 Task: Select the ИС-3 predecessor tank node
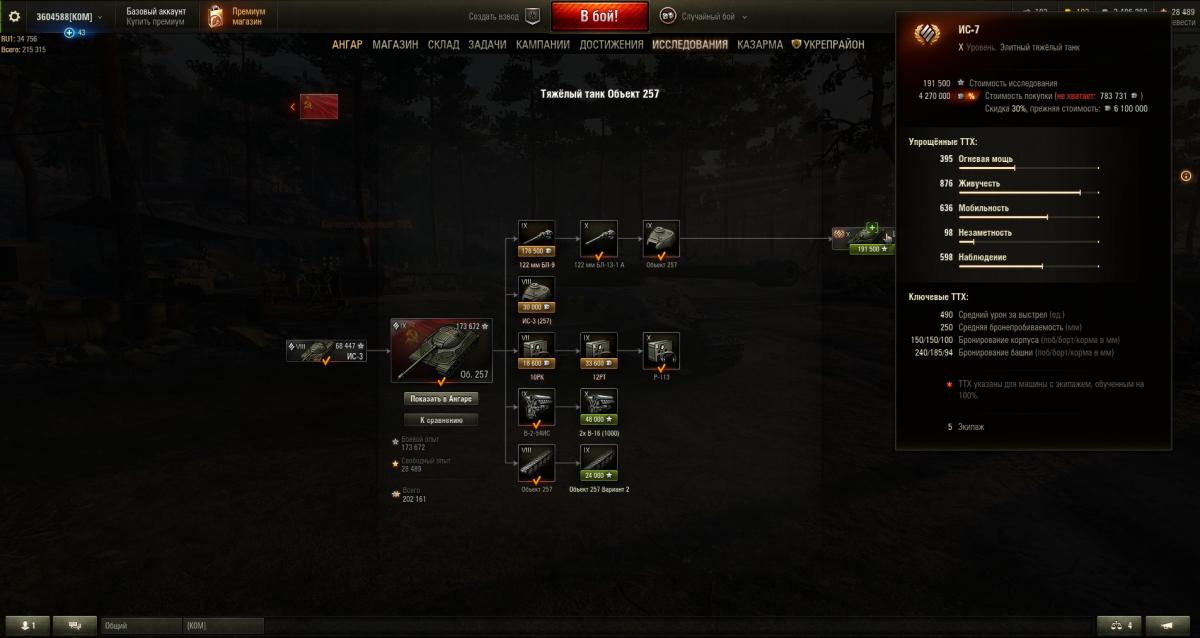click(327, 351)
